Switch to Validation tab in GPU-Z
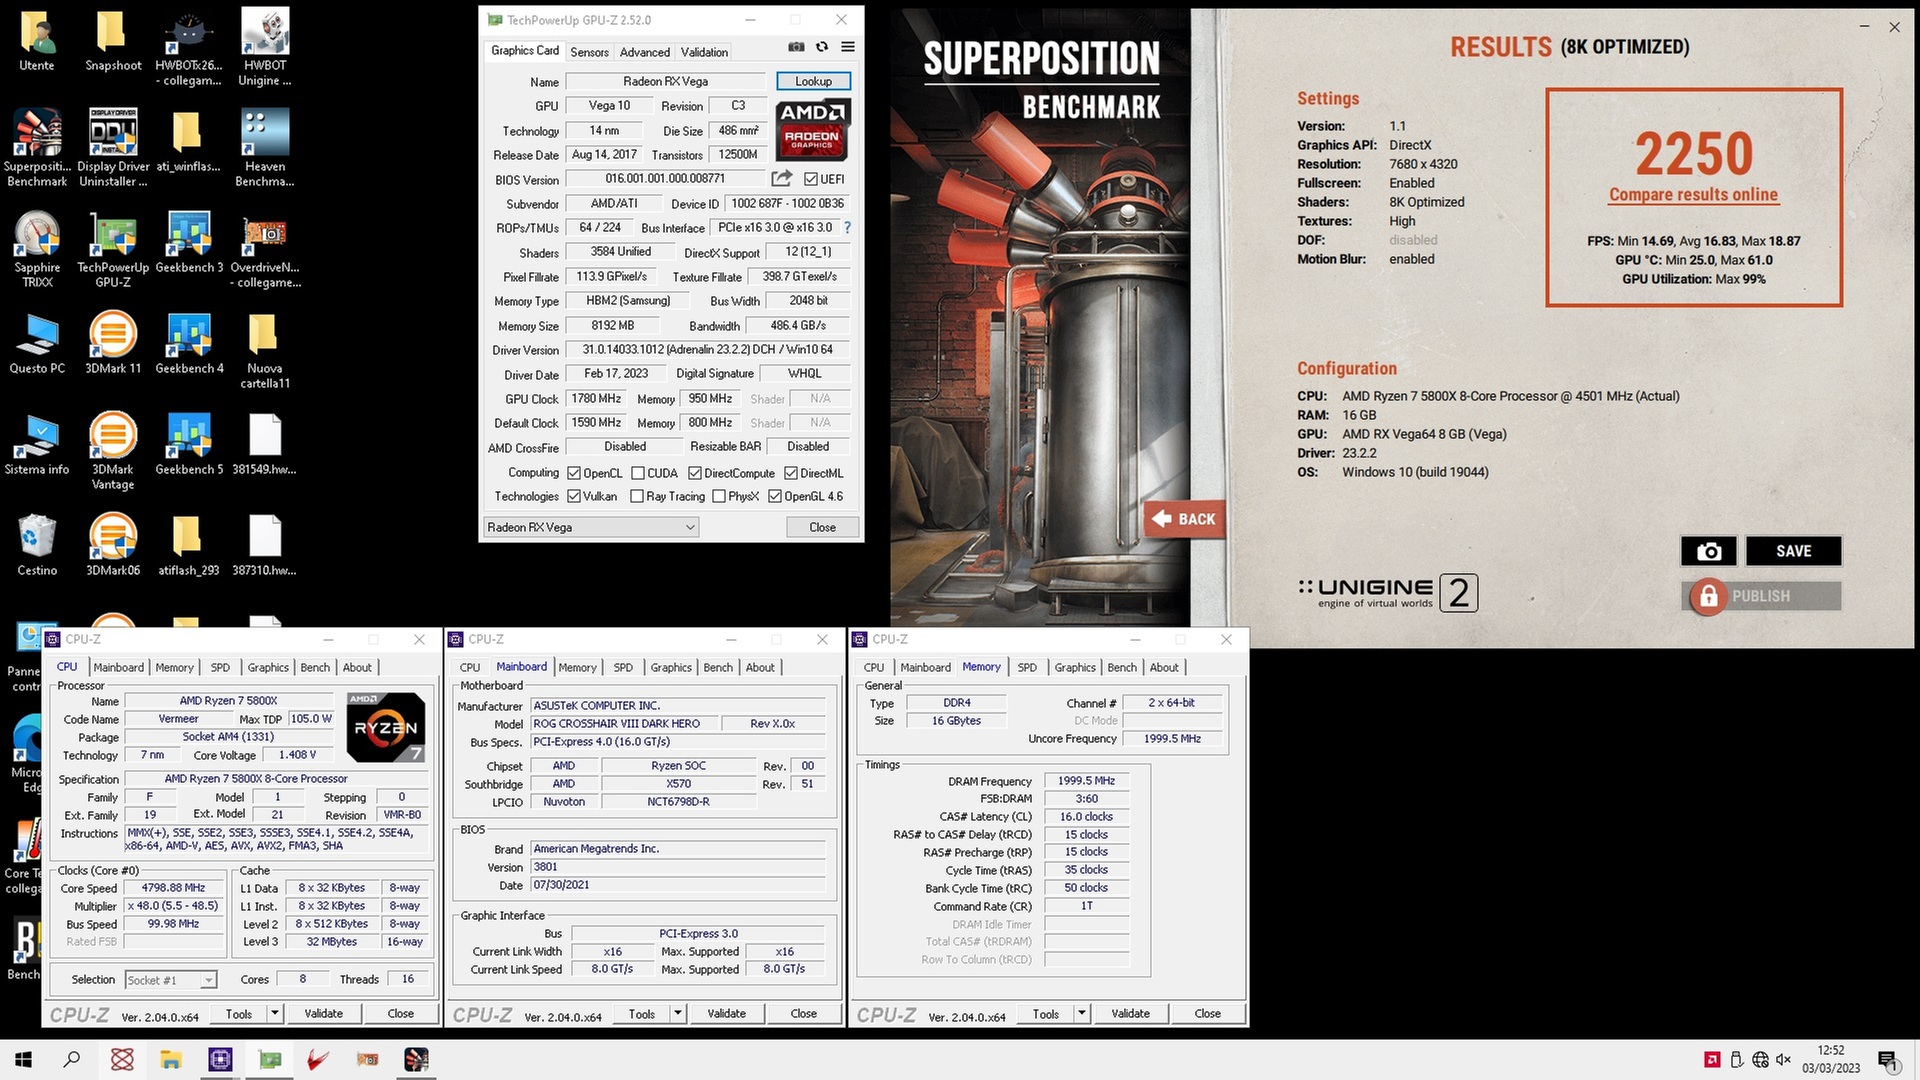Image resolution: width=1920 pixels, height=1080 pixels. click(x=704, y=52)
